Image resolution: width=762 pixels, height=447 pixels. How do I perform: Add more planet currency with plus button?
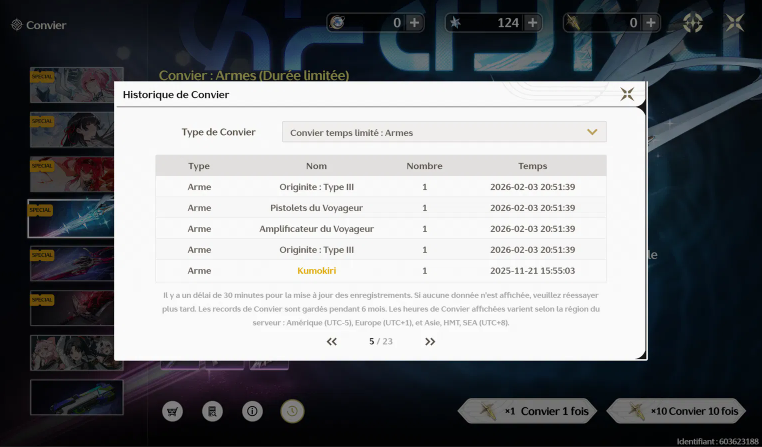coord(415,22)
